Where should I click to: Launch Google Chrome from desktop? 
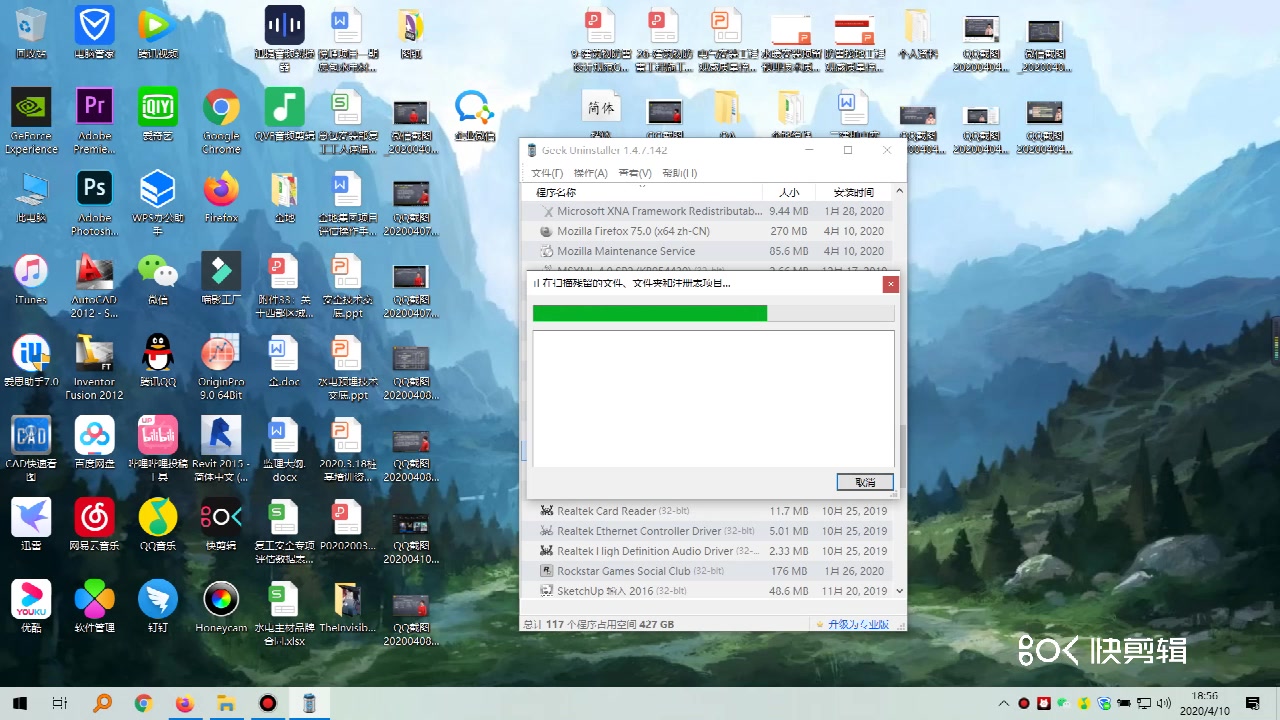tap(221, 120)
